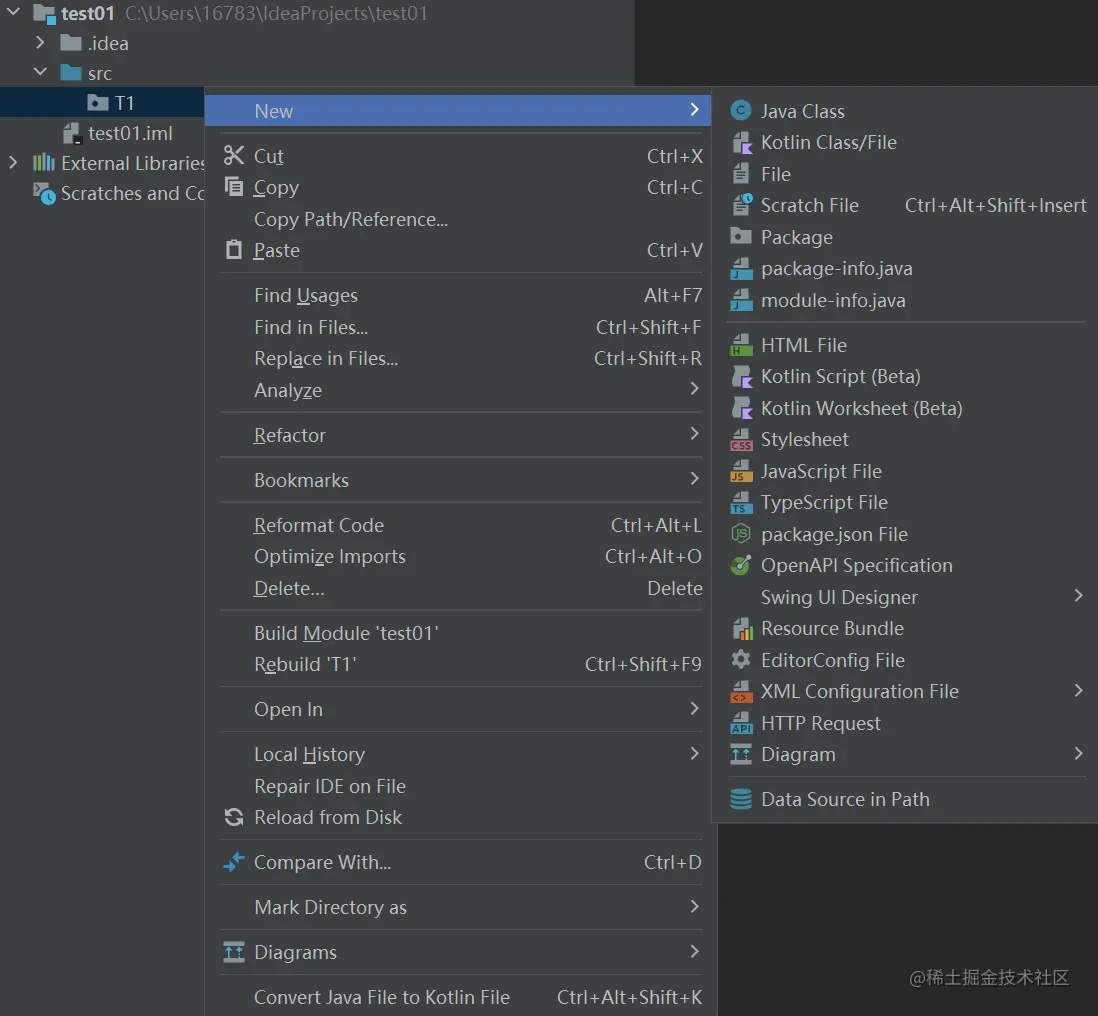Click the Compare With arrows icon
1098x1016 pixels.
click(234, 861)
